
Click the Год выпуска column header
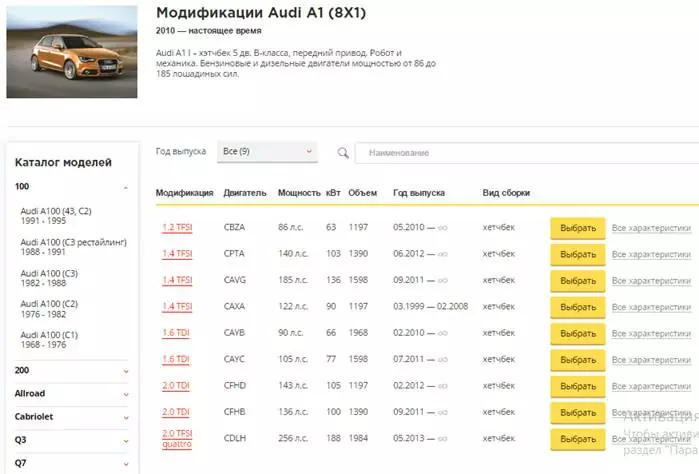click(x=419, y=193)
